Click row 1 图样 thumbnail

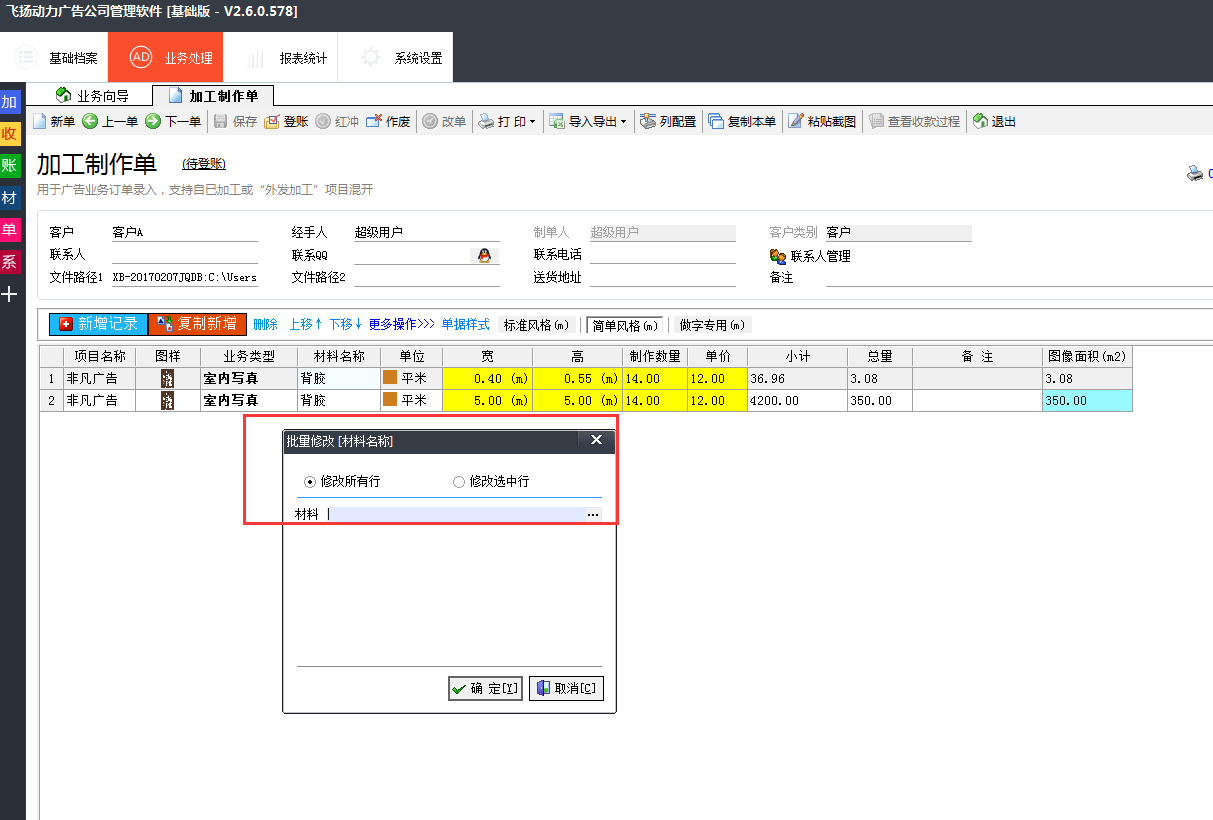(168, 379)
